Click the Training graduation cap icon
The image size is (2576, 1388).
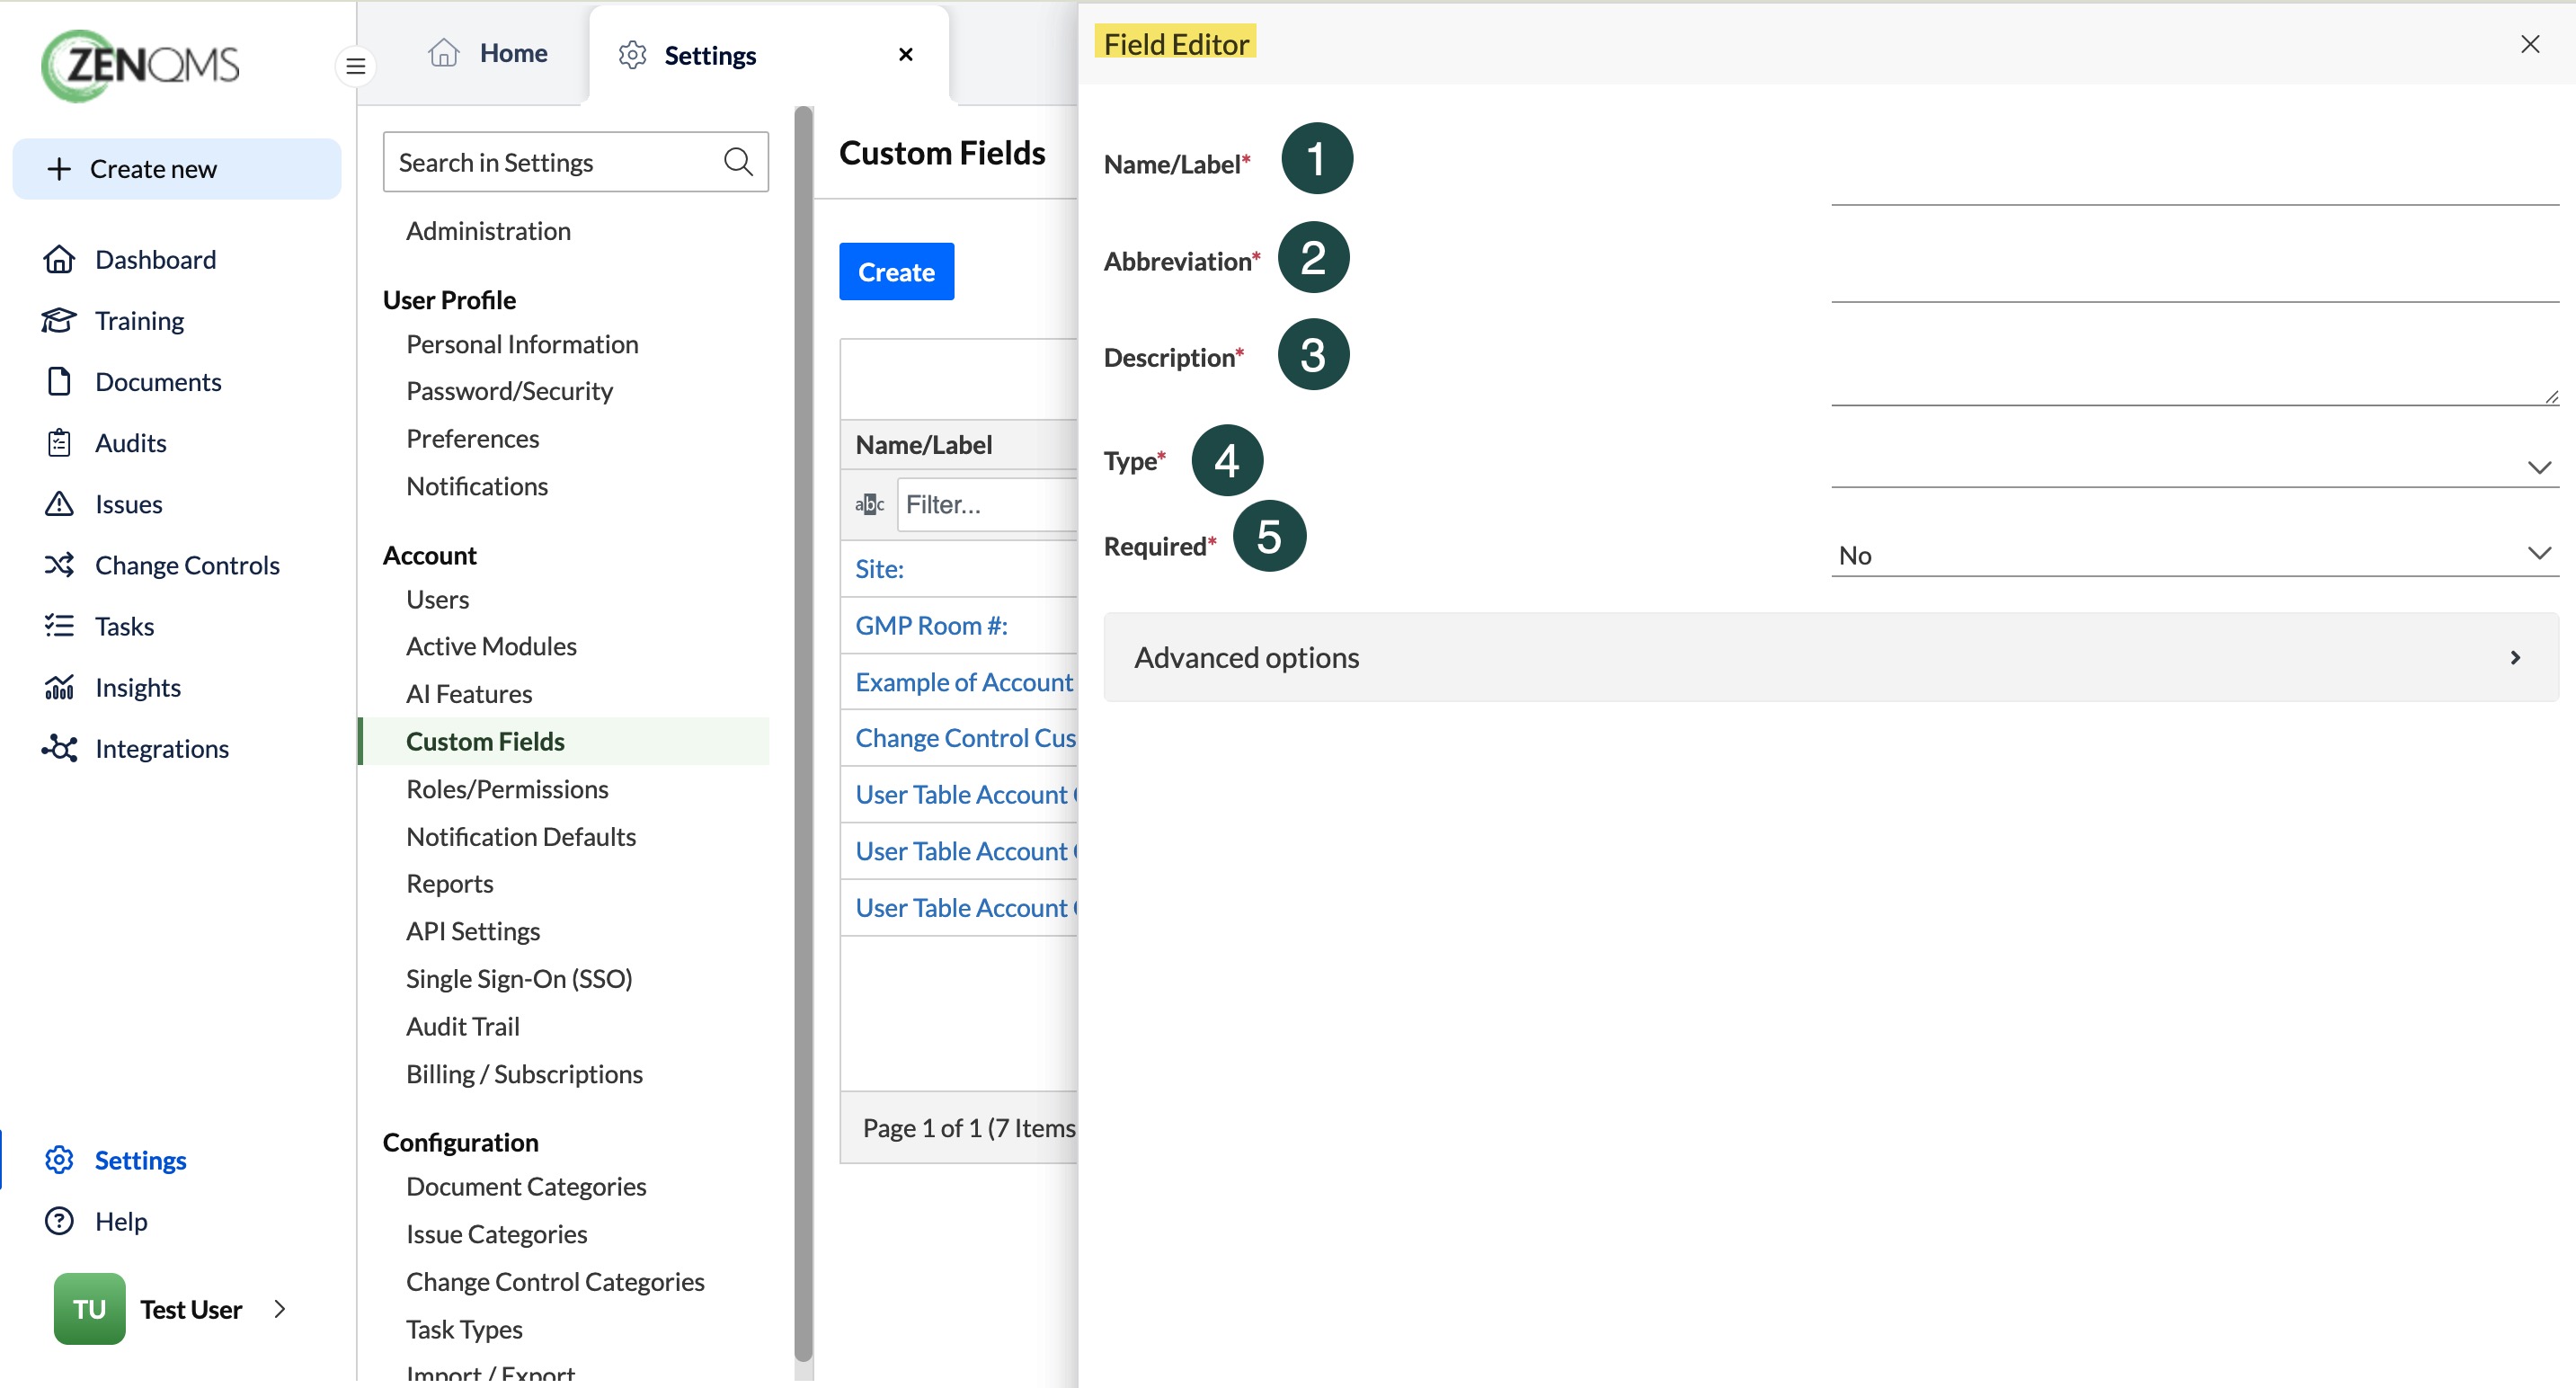[59, 320]
